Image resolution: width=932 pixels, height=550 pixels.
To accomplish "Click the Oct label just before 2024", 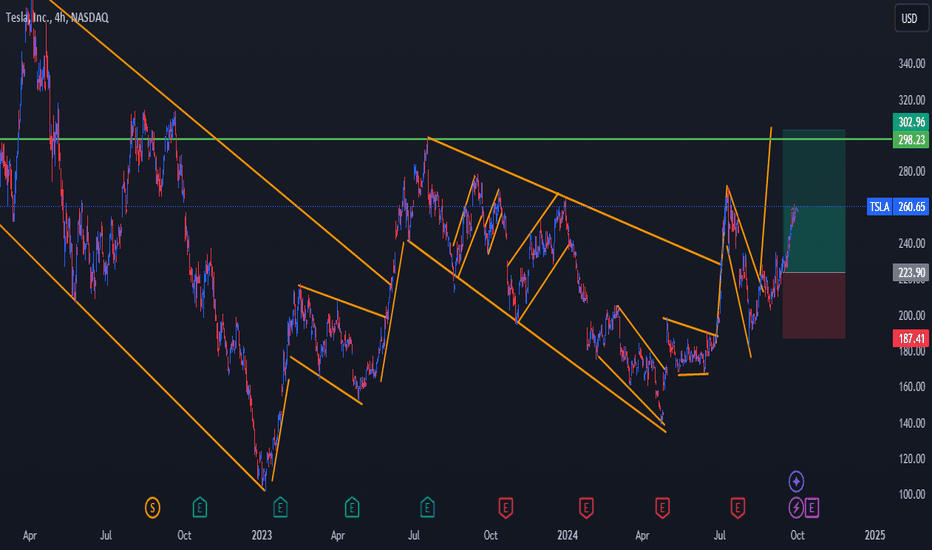I will [490, 535].
